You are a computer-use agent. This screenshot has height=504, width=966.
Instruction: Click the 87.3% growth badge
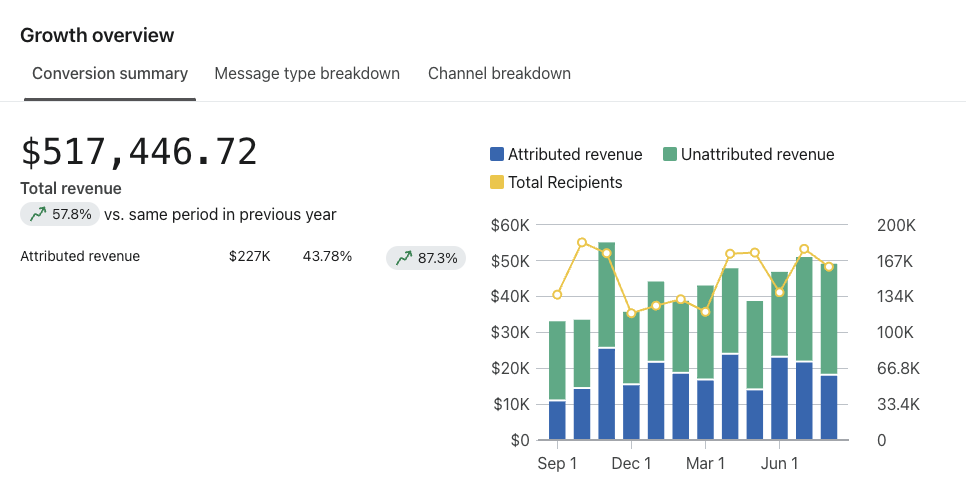426,258
